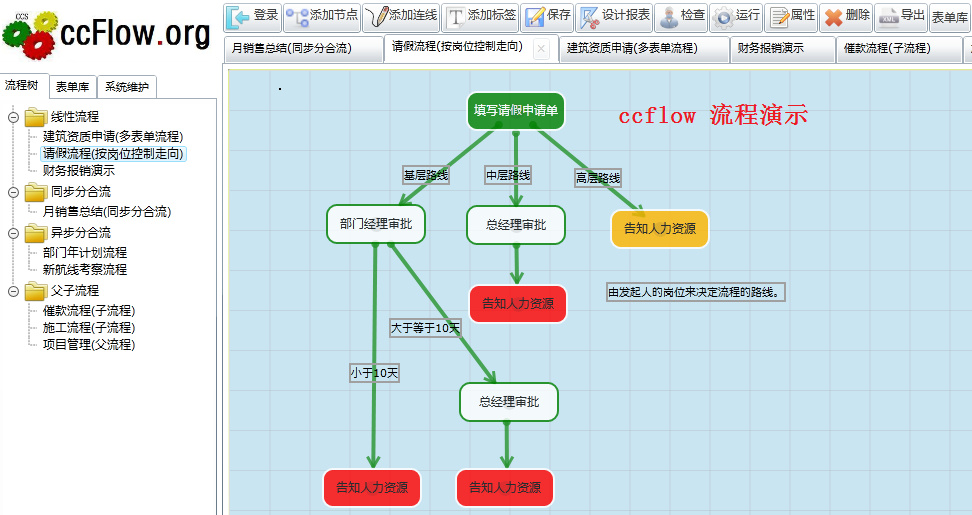Switch to the 表单库 panel tab
Screen dimensions: 972x515
(x=73, y=87)
